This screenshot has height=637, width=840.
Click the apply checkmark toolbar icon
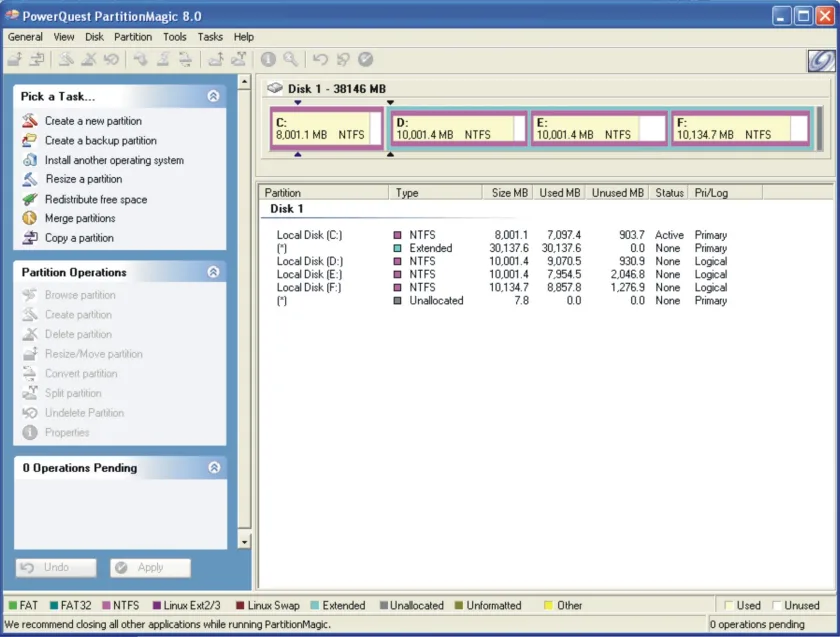tap(365, 59)
